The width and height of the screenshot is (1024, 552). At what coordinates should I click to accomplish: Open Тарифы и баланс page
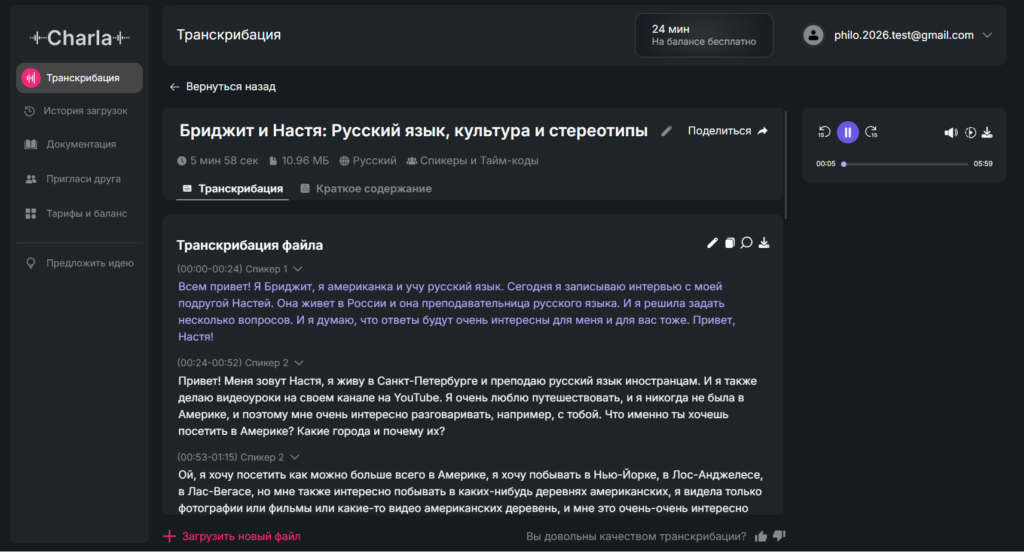pyautogui.click(x=76, y=214)
